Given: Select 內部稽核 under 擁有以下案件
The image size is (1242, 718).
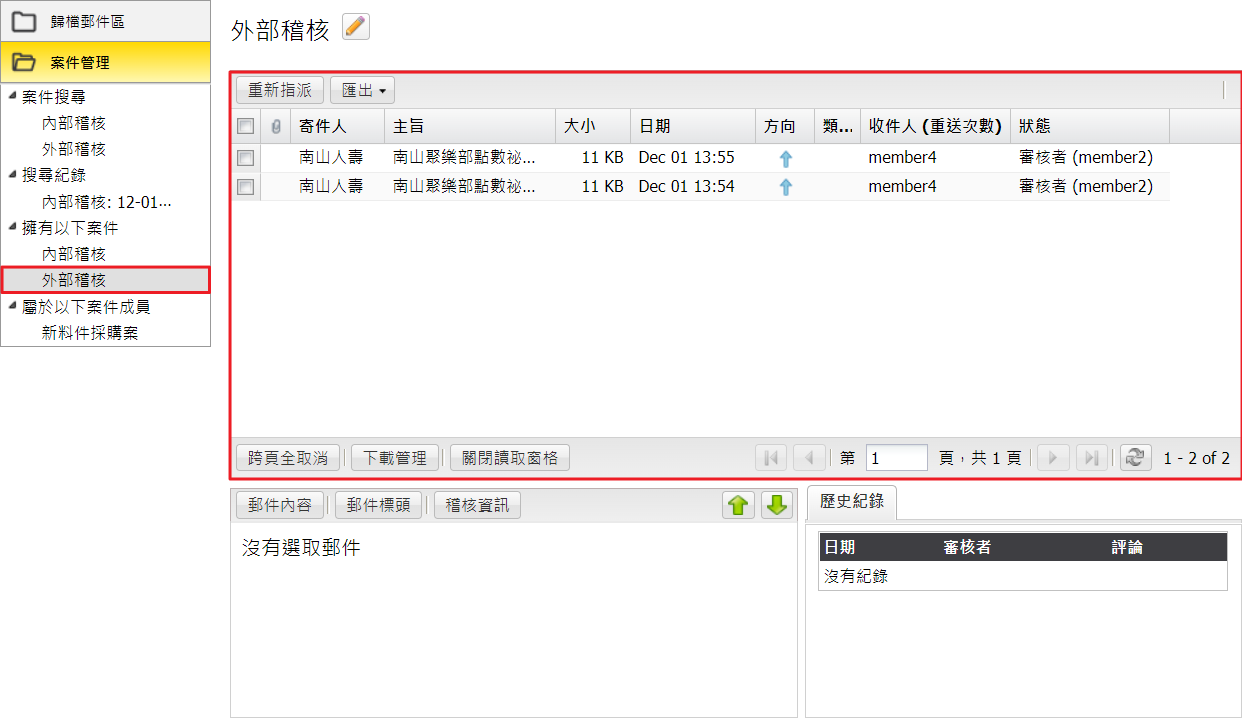Looking at the screenshot, I should pyautogui.click(x=74, y=254).
